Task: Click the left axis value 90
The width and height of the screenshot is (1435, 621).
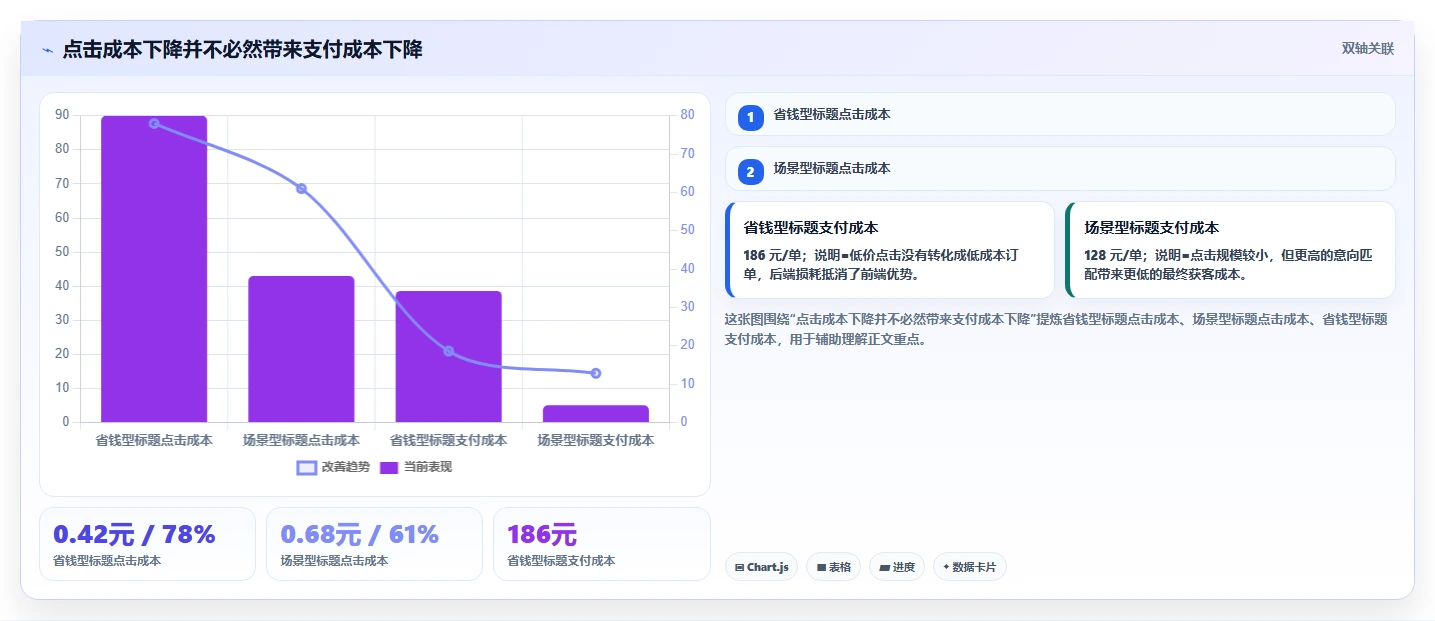Action: (x=62, y=115)
